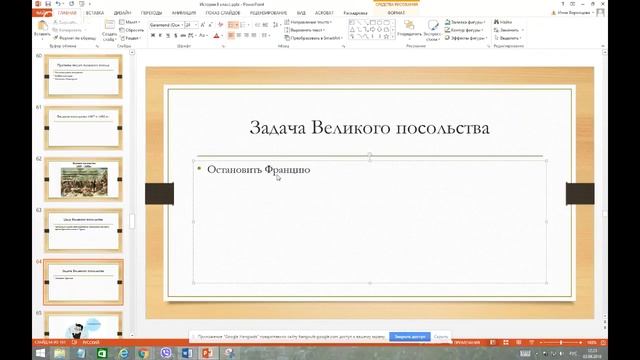
Task: Pick the rectangle shape in shapes gallery
Action: (x=373, y=22)
